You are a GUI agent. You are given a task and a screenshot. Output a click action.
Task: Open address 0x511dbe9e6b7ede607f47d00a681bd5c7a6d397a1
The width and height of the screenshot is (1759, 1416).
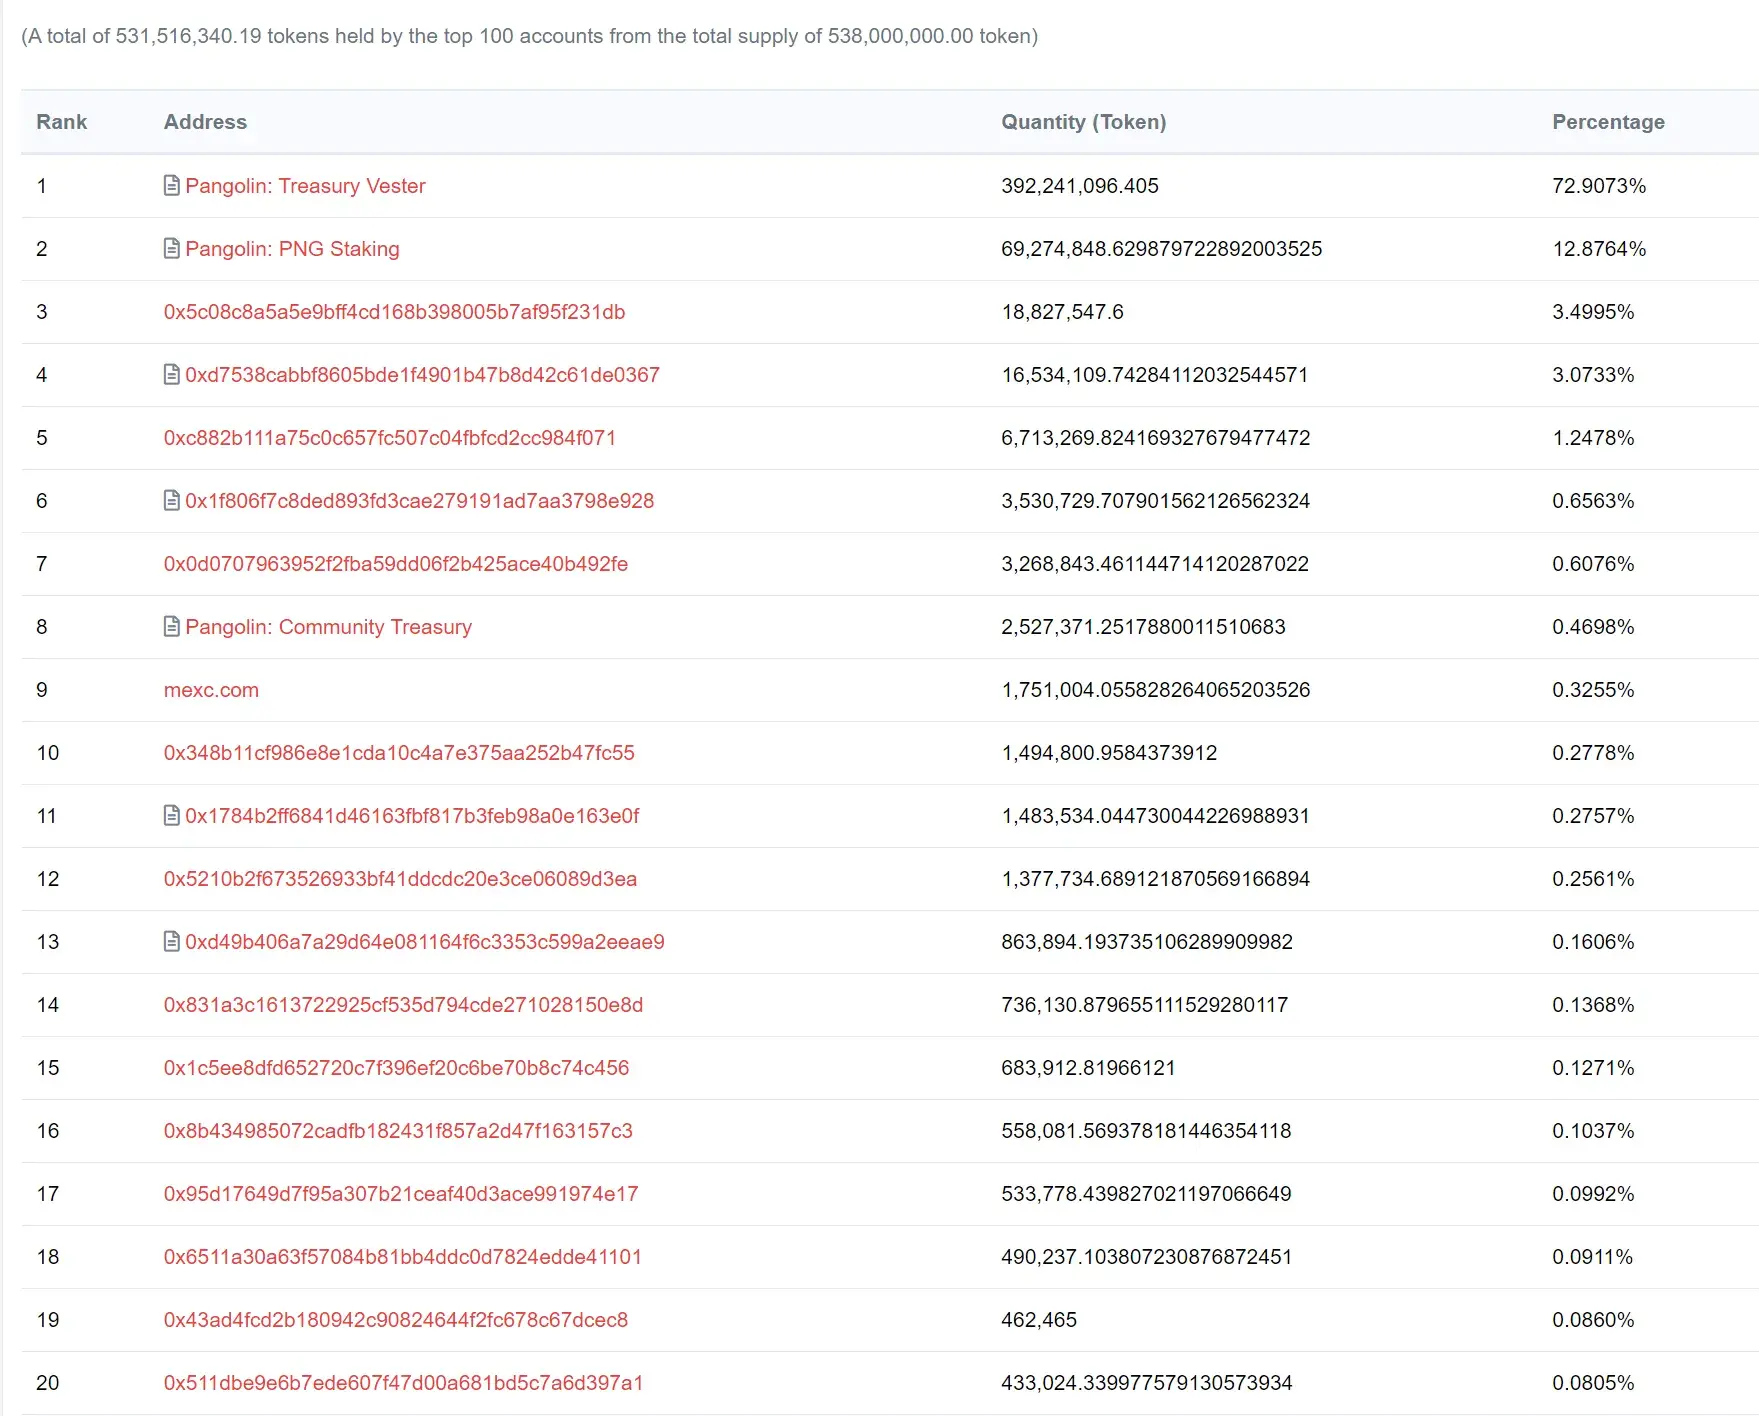[403, 1383]
